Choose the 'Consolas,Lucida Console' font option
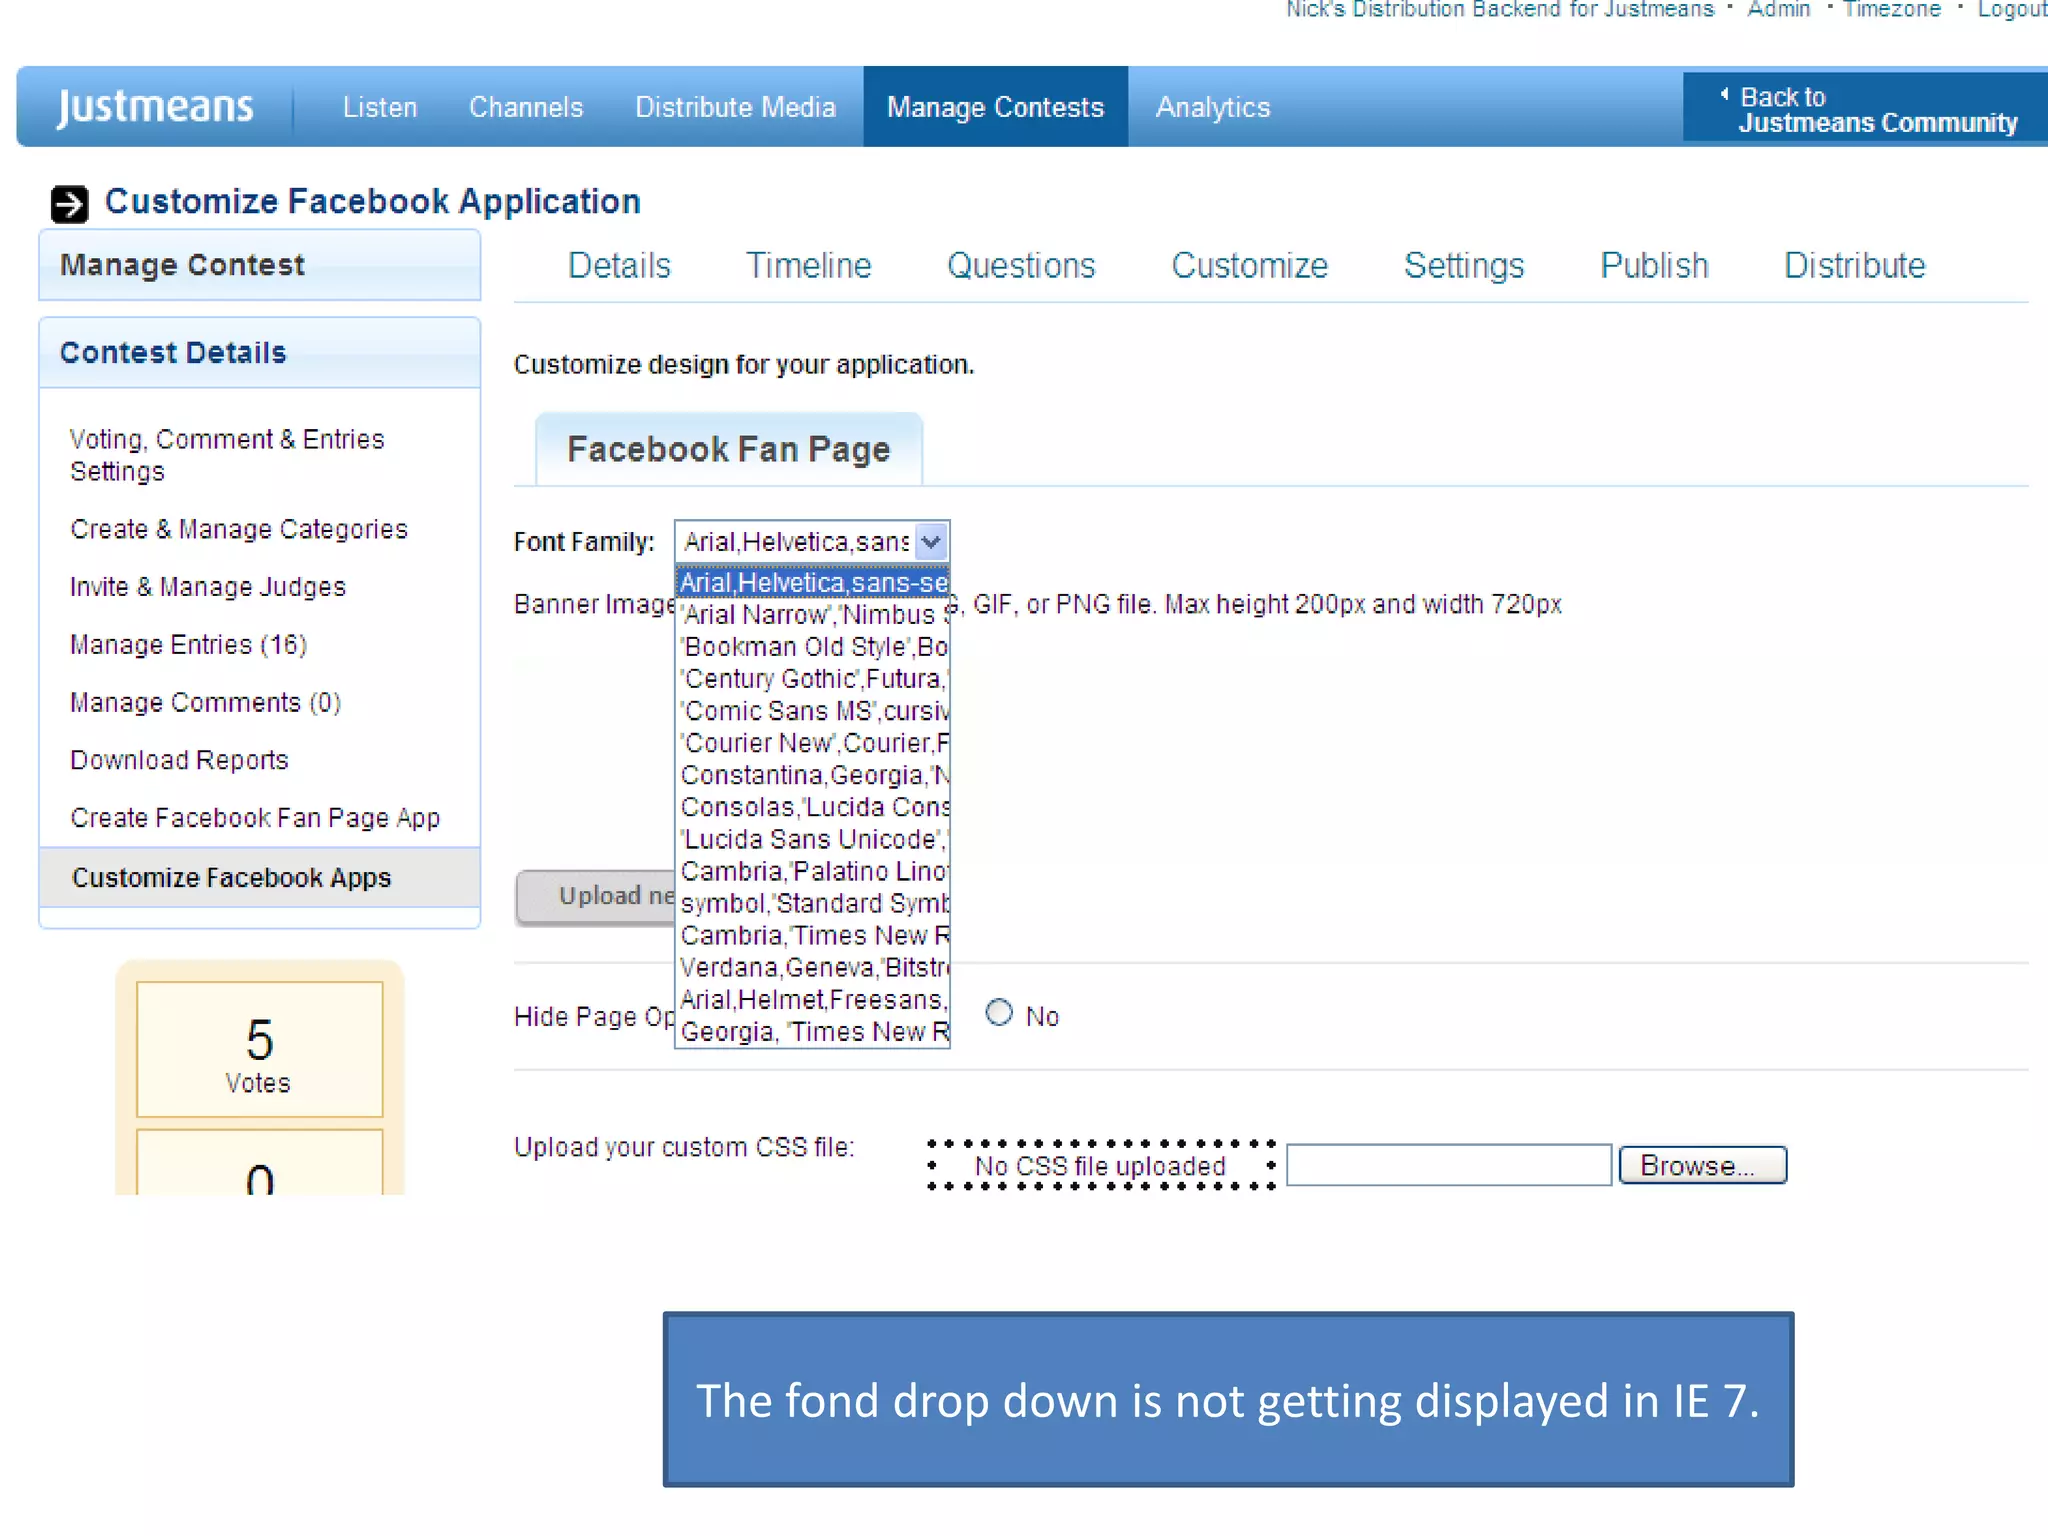The height and width of the screenshot is (1536, 2048). 813,807
